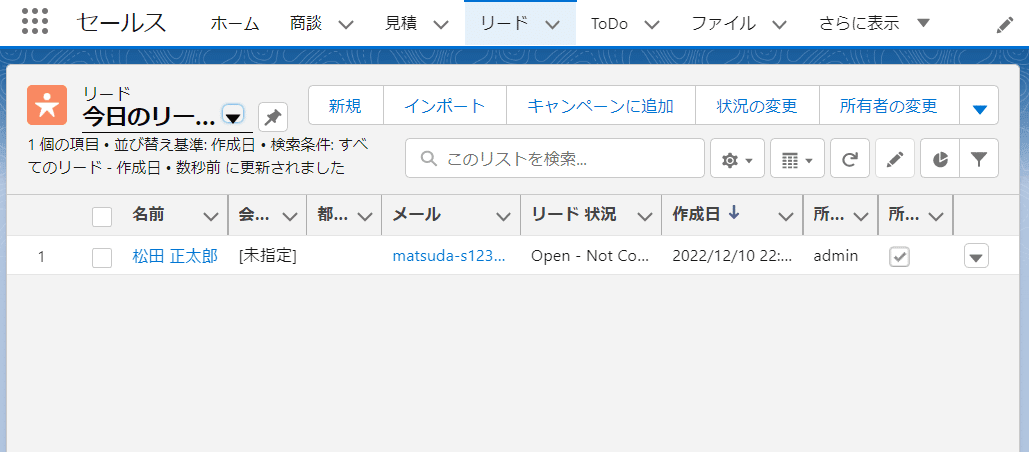Click 所有者の変更 button
The height and width of the screenshot is (452, 1029).
coord(889,105)
